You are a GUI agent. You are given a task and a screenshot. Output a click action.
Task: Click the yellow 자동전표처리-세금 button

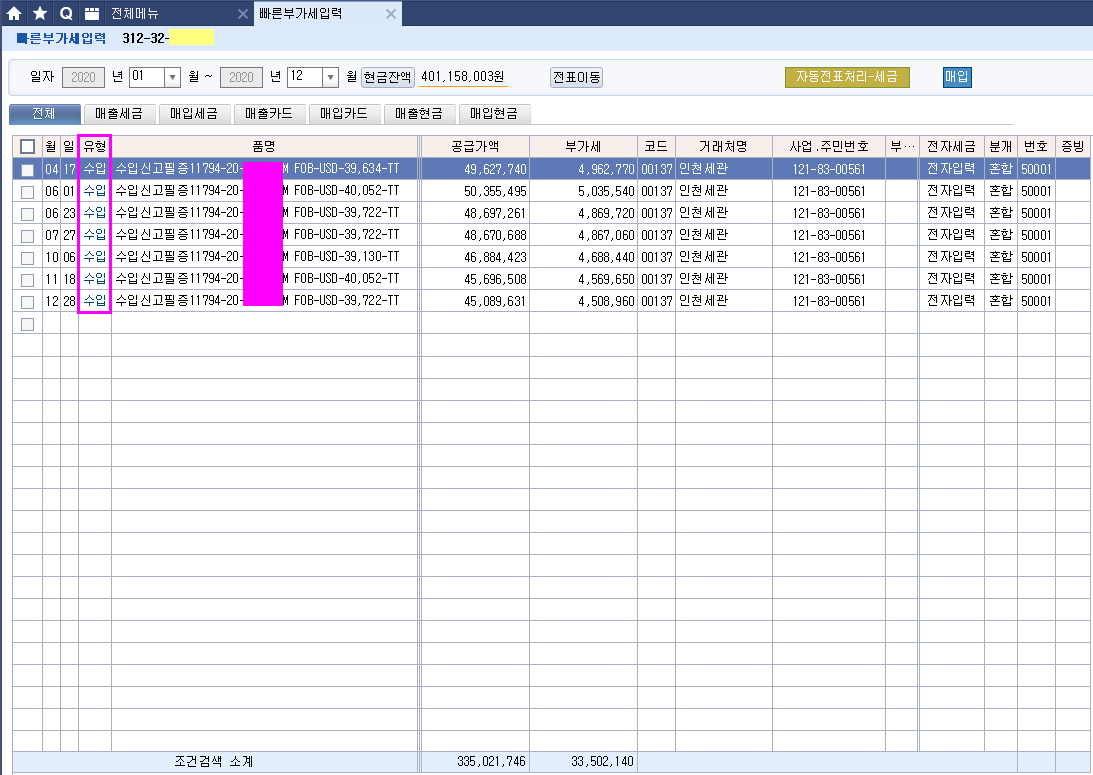point(846,77)
